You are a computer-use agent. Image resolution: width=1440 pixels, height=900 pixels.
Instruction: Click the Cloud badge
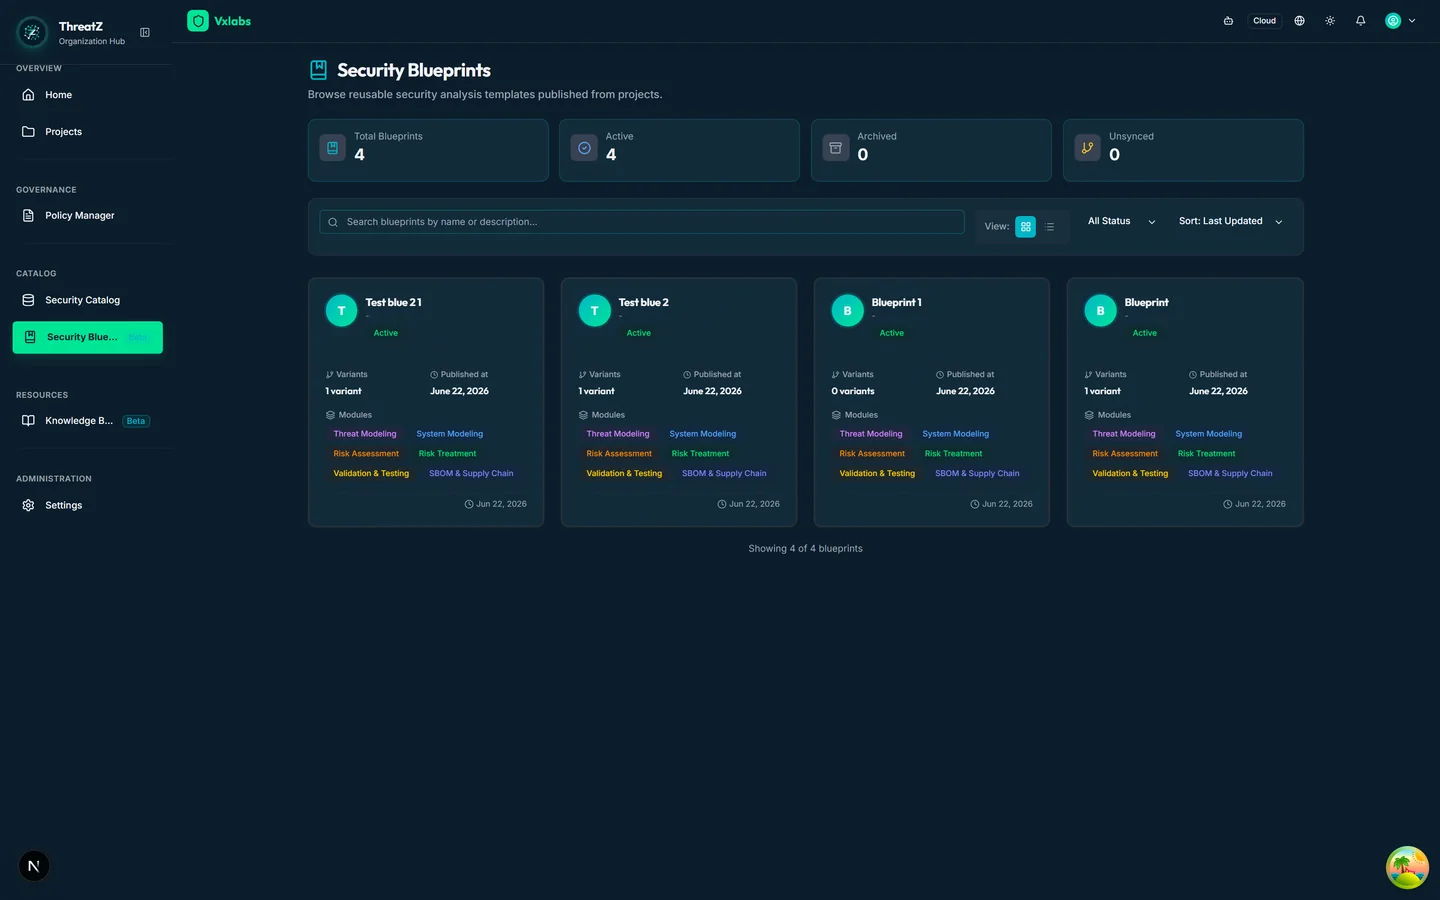(x=1264, y=21)
